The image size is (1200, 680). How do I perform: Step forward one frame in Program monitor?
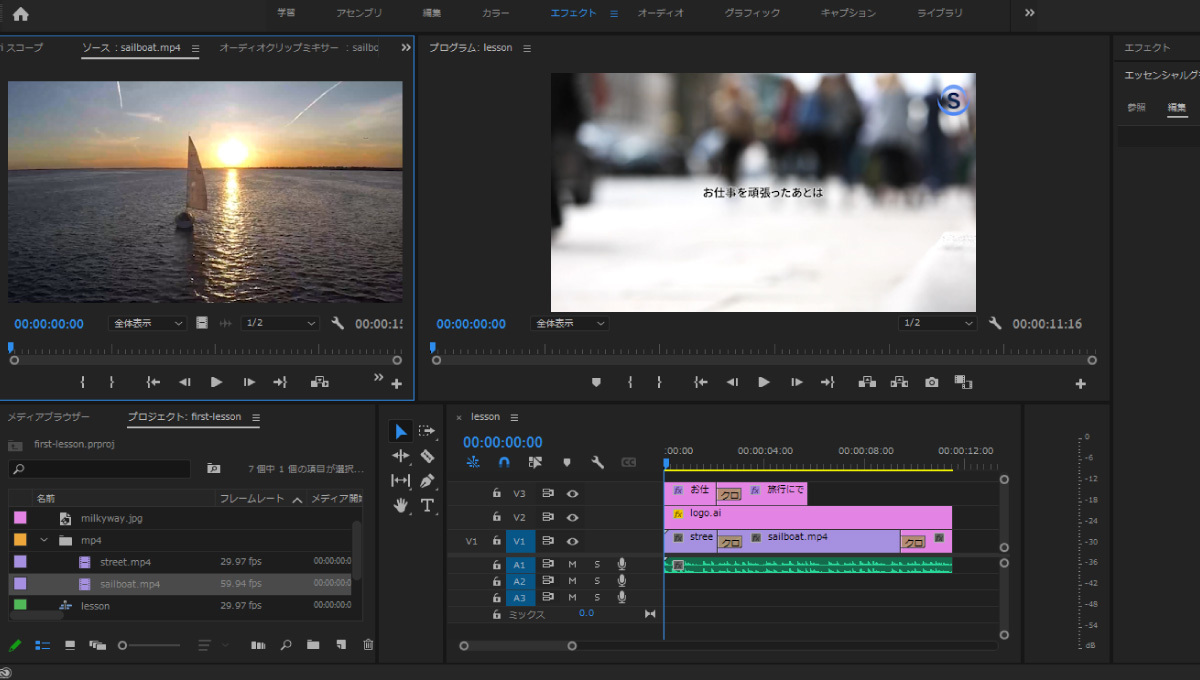pos(796,382)
